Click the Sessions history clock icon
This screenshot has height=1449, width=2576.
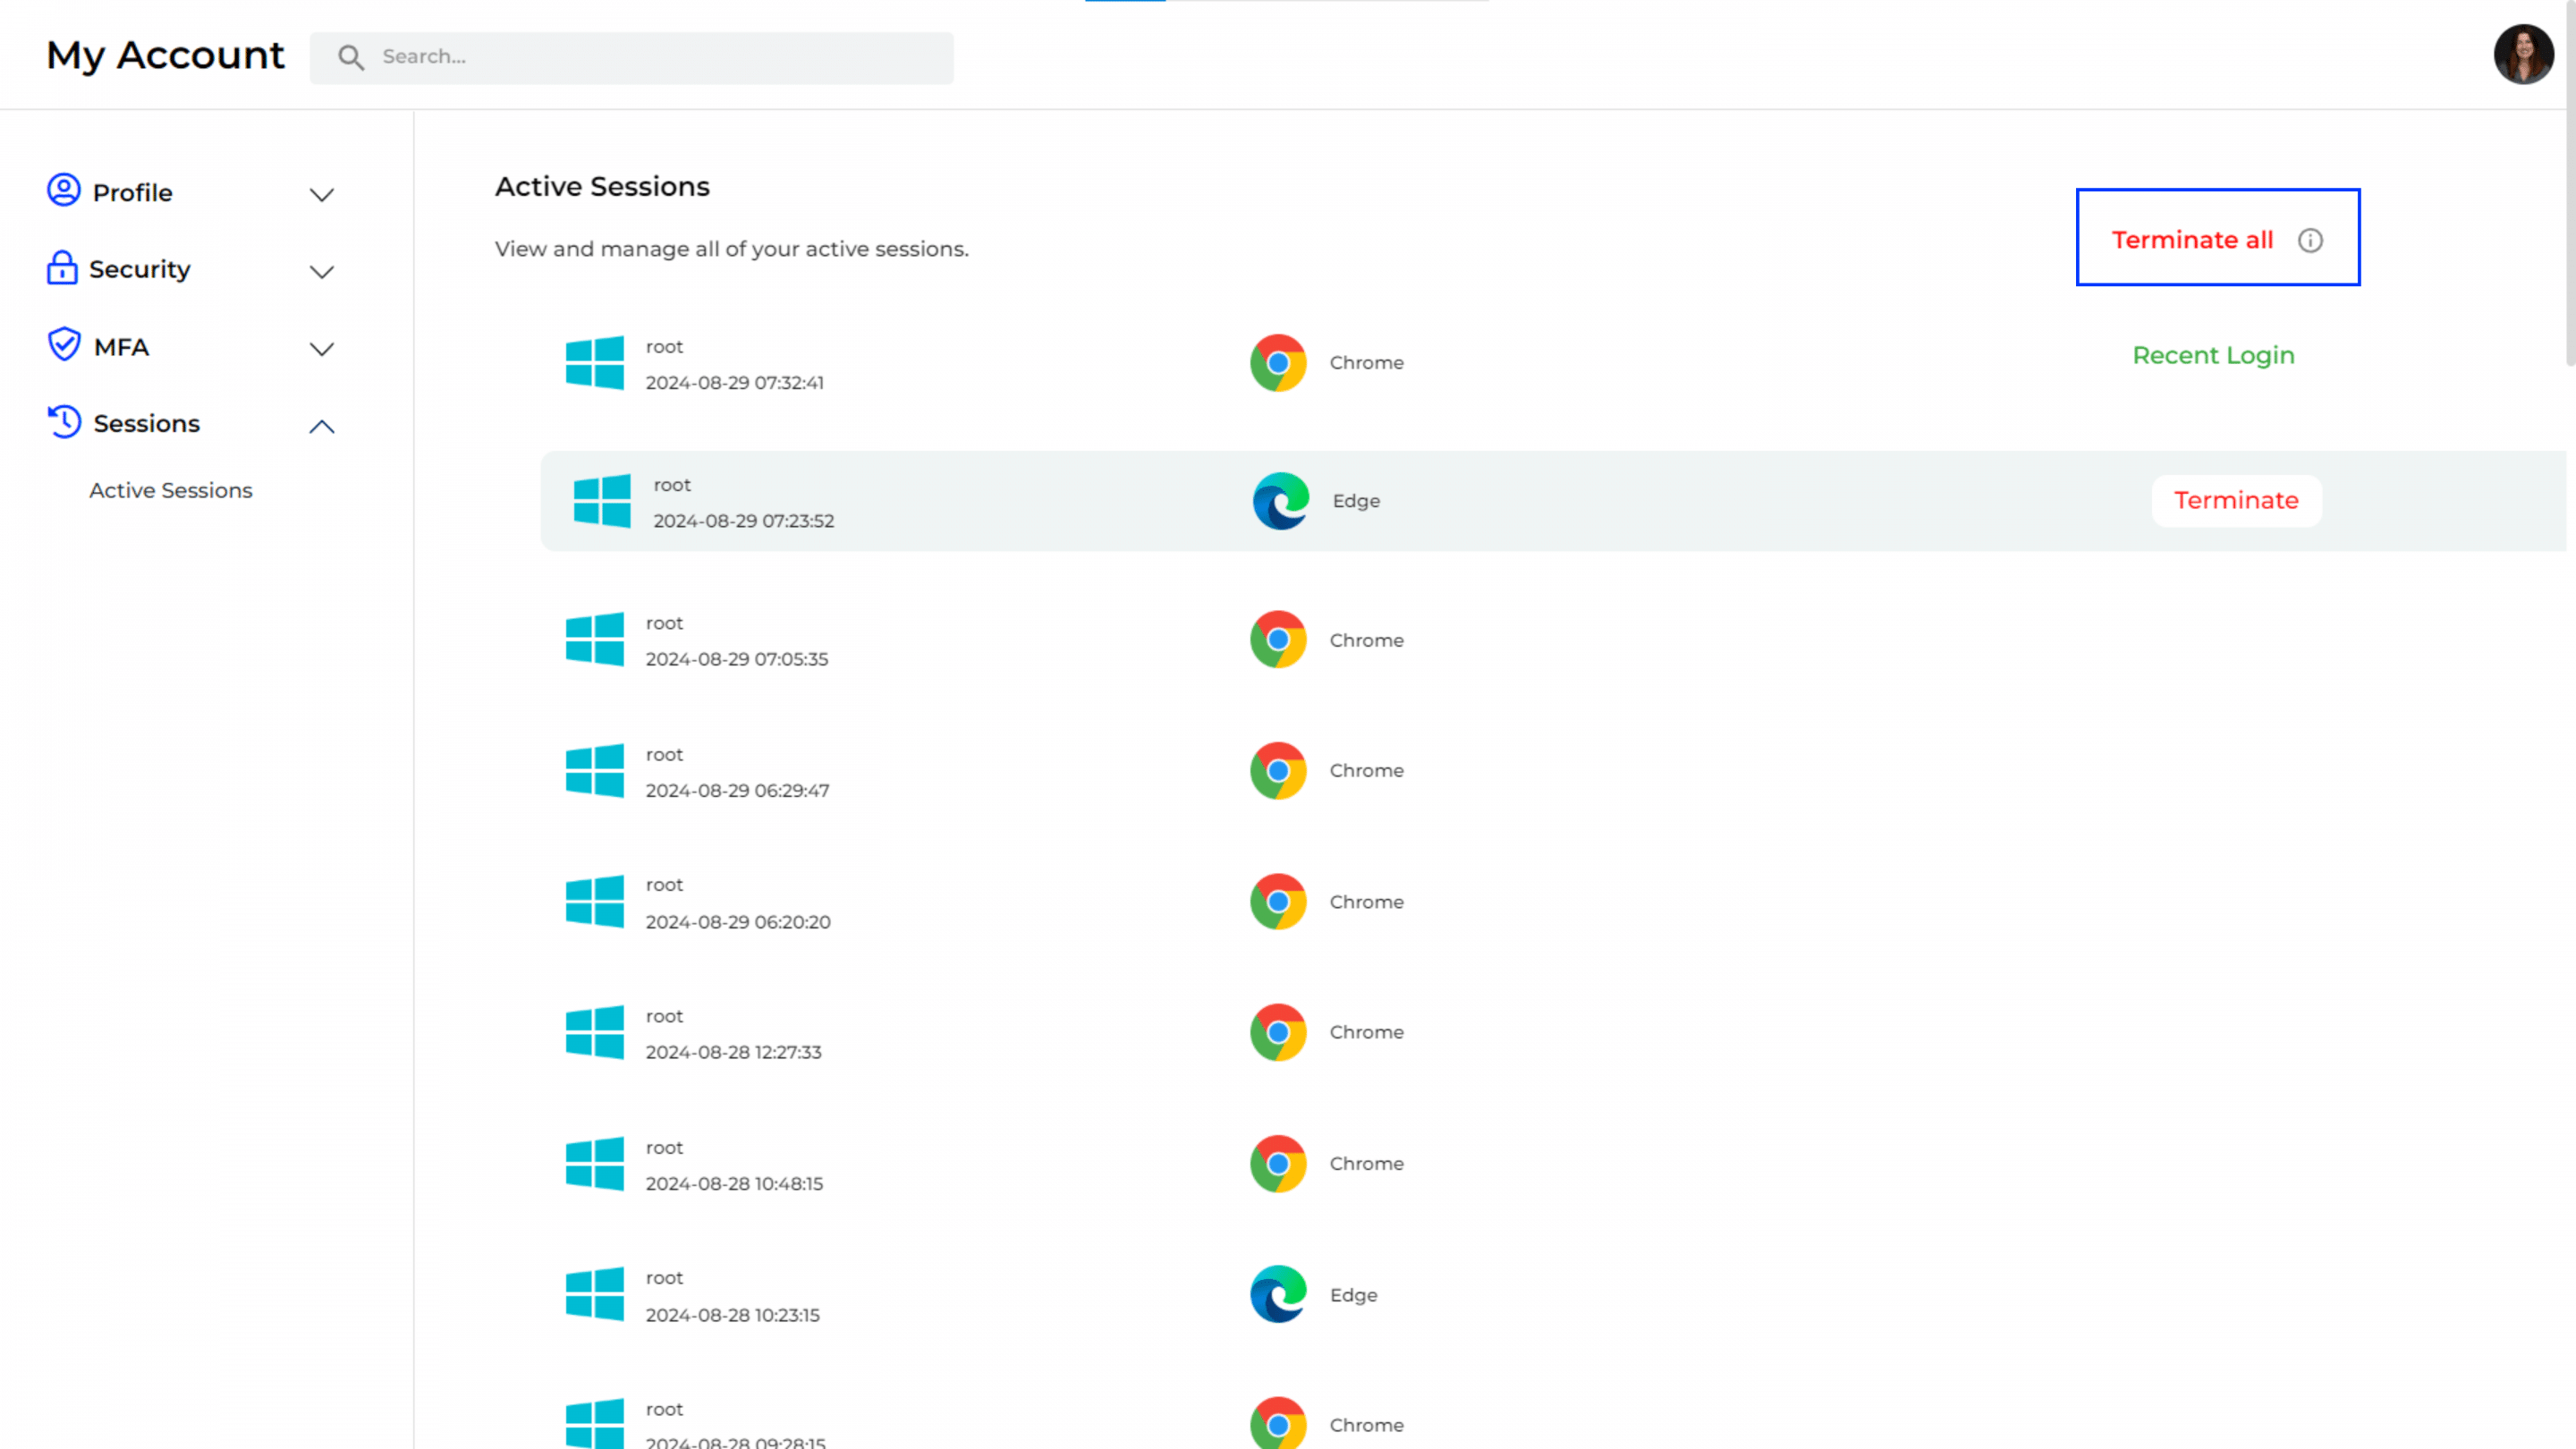click(x=64, y=421)
